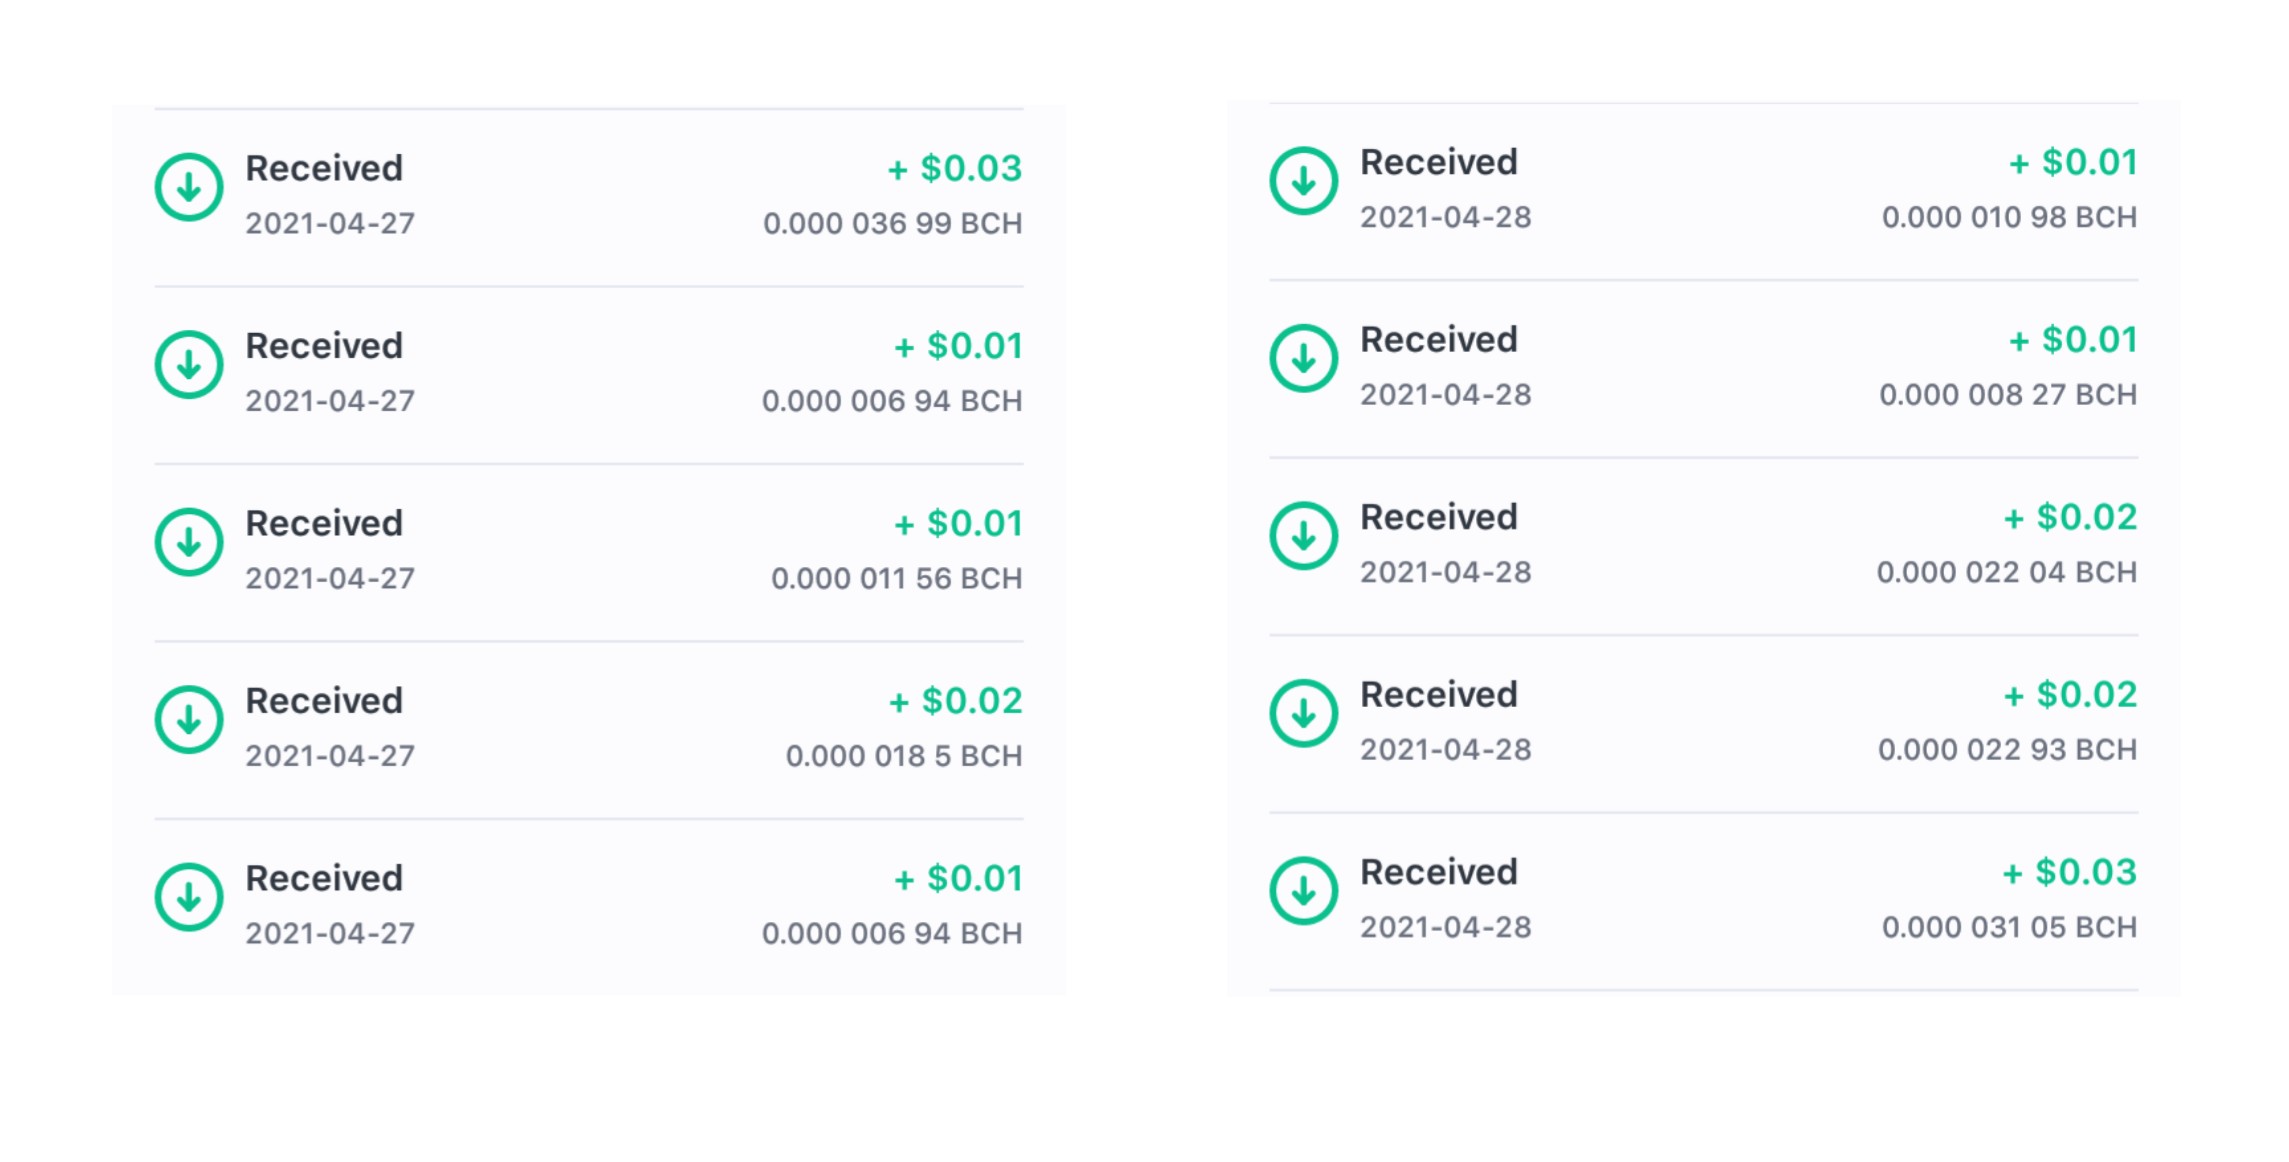Screen dimensions: 2289x1162
Task: Open the 0.000 018 5 BCH transaction
Action: pyautogui.click(x=589, y=730)
